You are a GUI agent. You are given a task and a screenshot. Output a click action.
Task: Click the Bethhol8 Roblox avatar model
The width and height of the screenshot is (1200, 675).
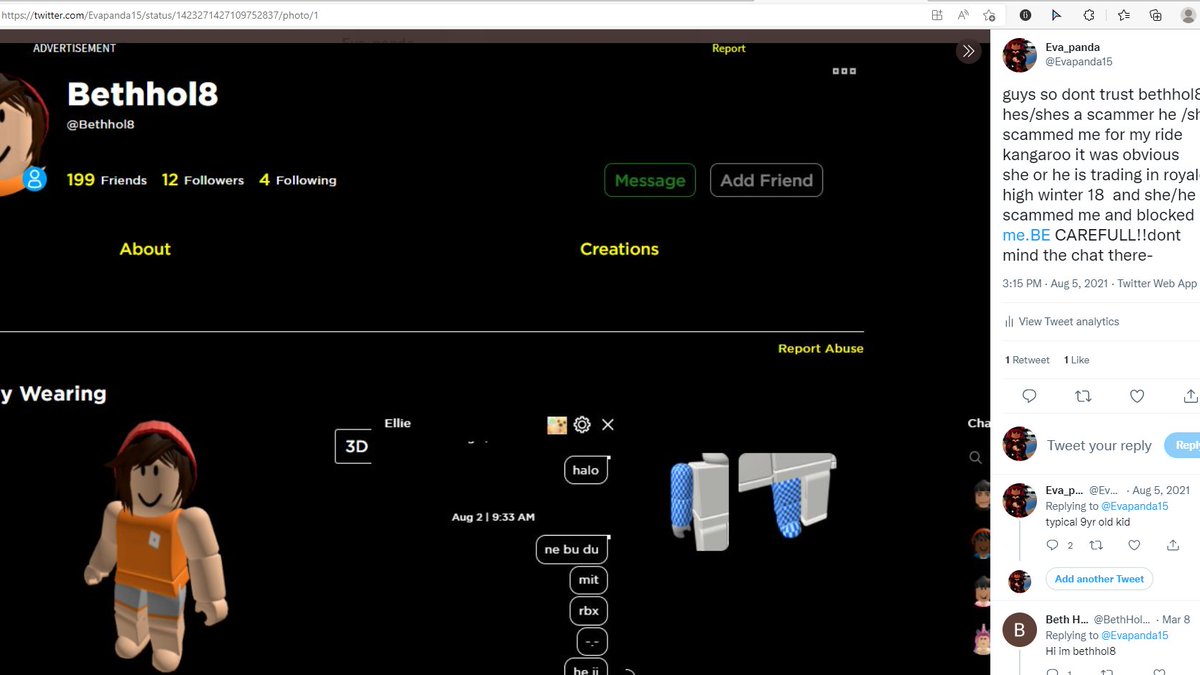coord(154,547)
